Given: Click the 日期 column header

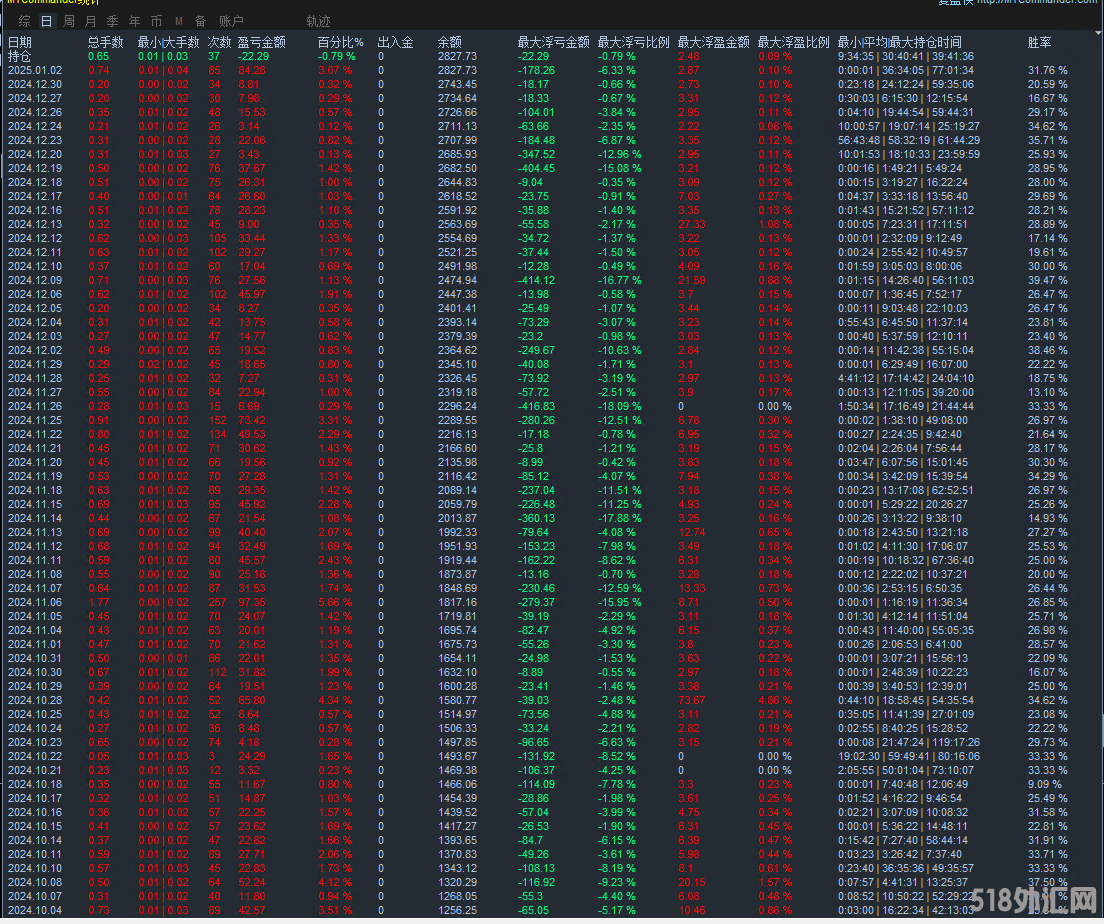Looking at the screenshot, I should coord(20,42).
